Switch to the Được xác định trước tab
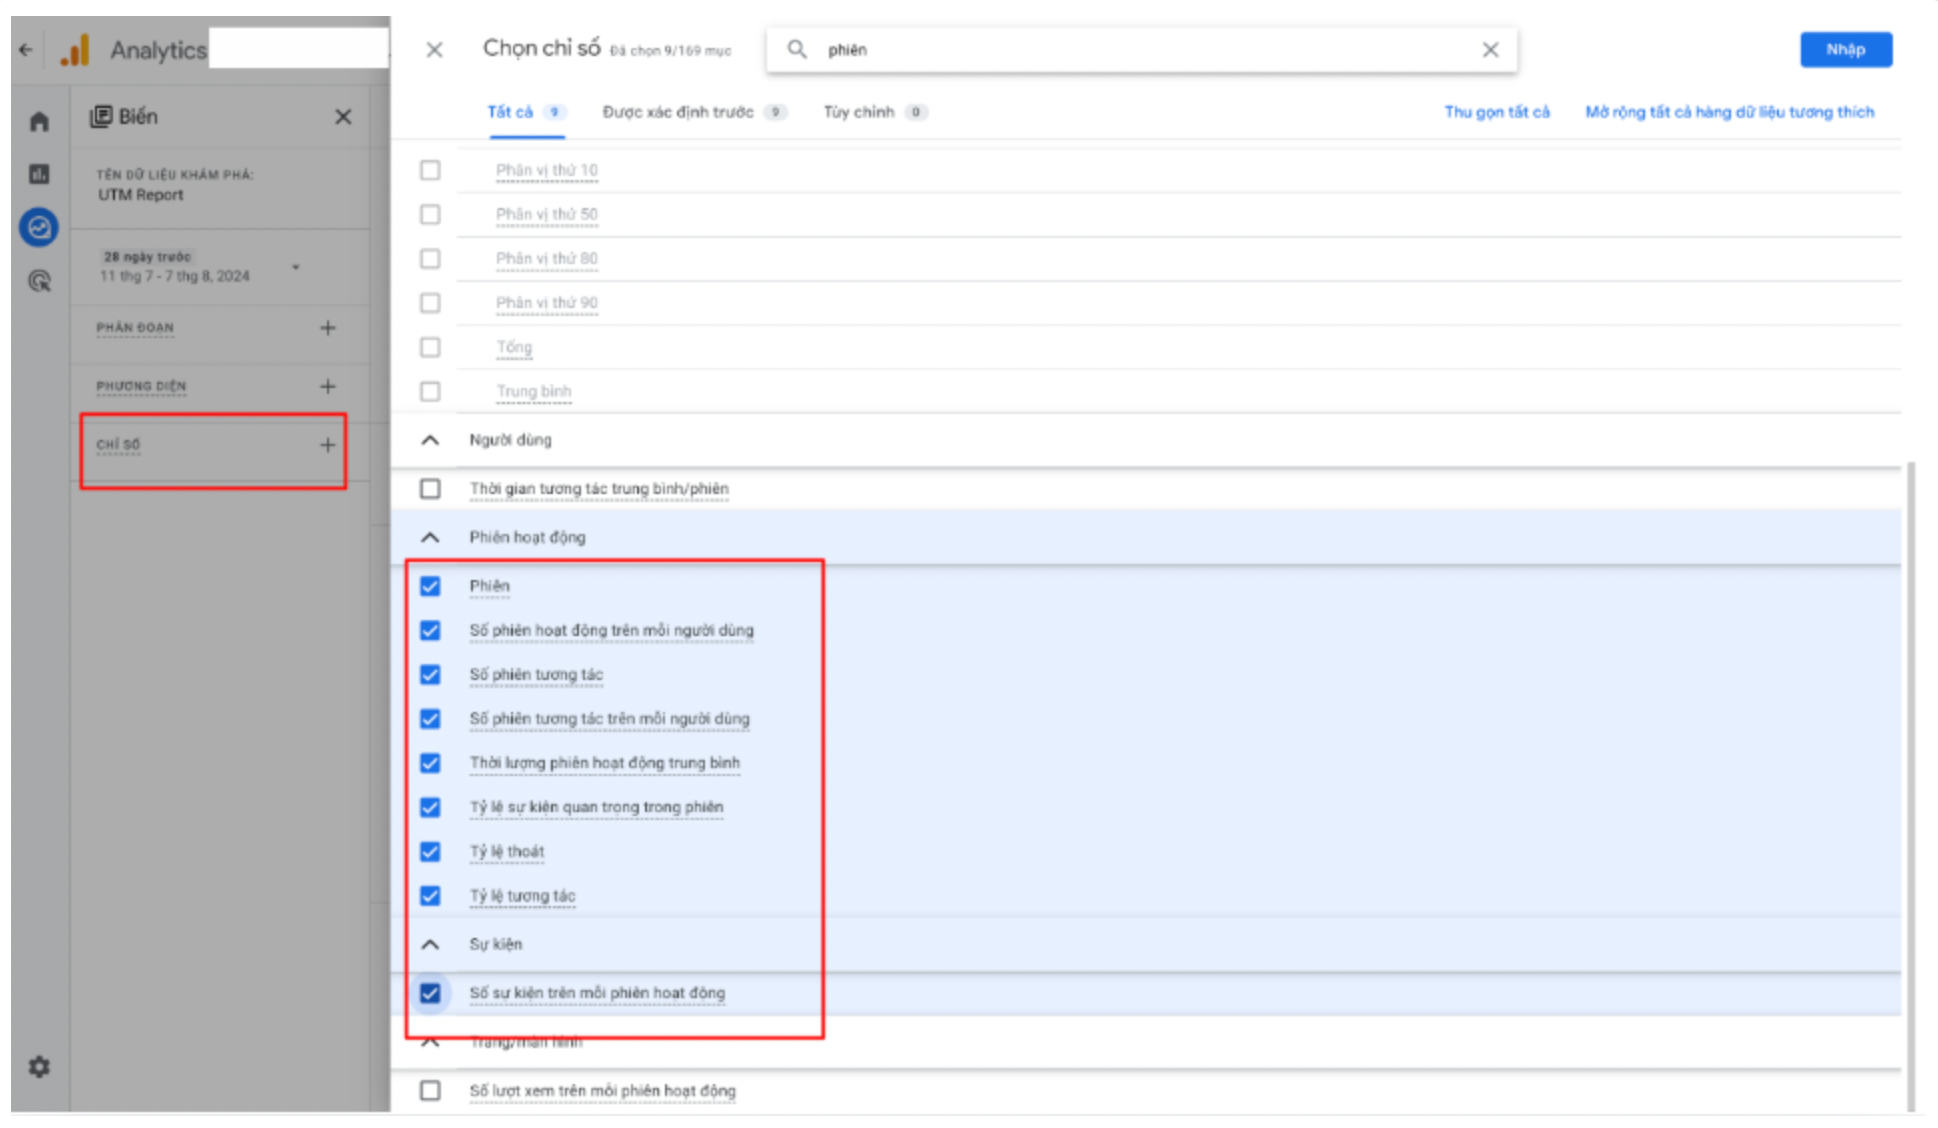 (694, 112)
